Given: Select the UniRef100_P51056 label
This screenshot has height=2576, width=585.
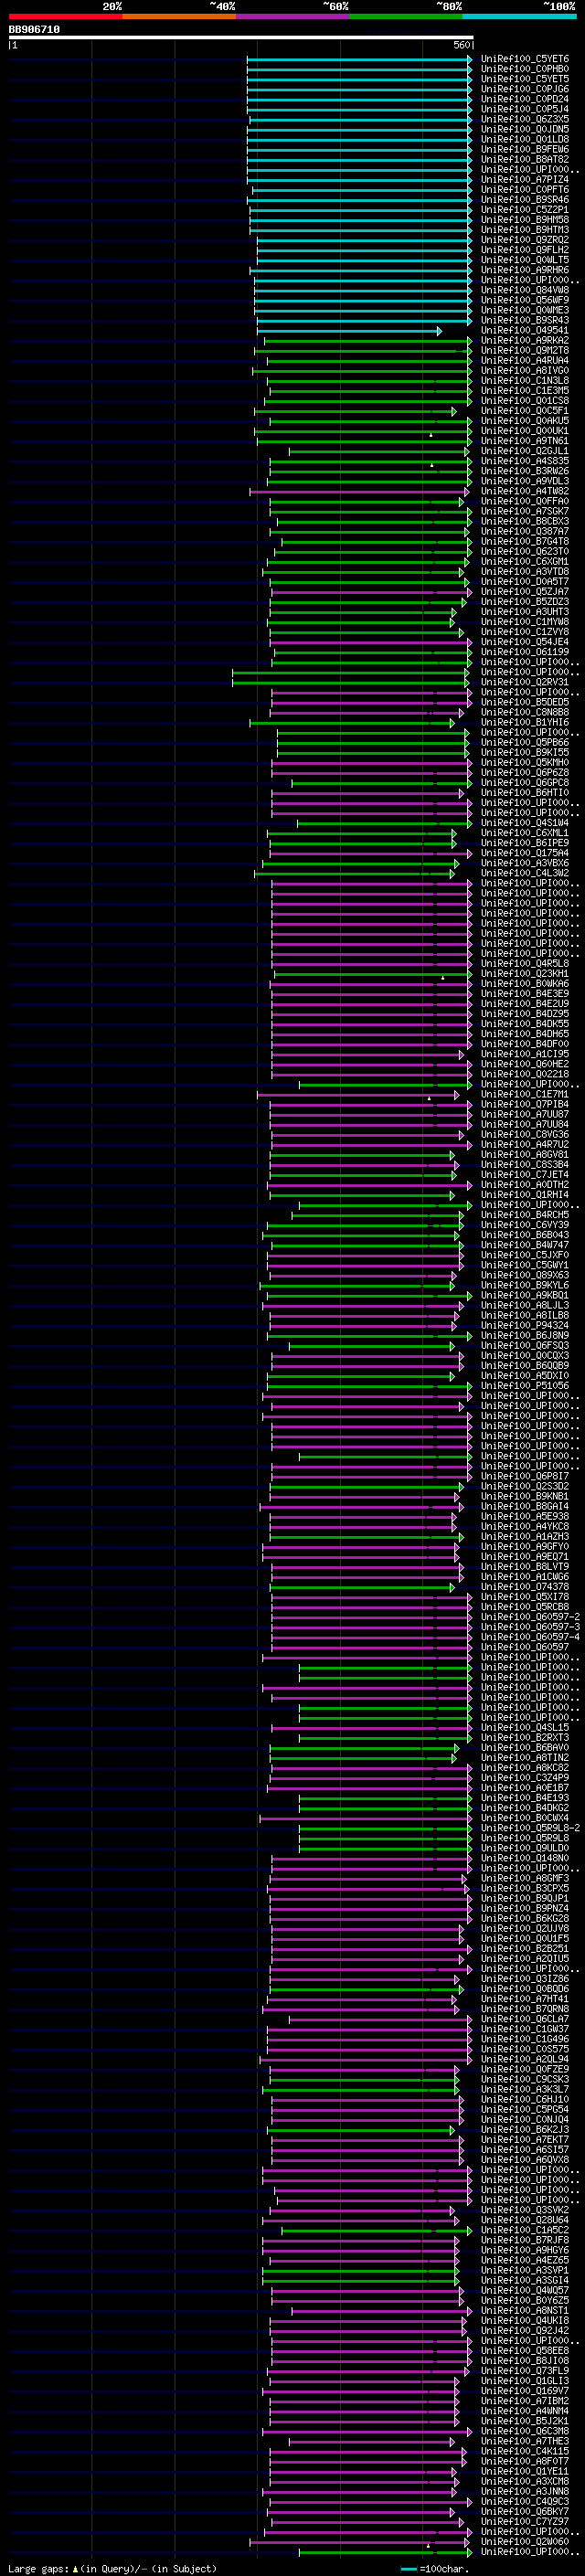Looking at the screenshot, I should [525, 1386].
